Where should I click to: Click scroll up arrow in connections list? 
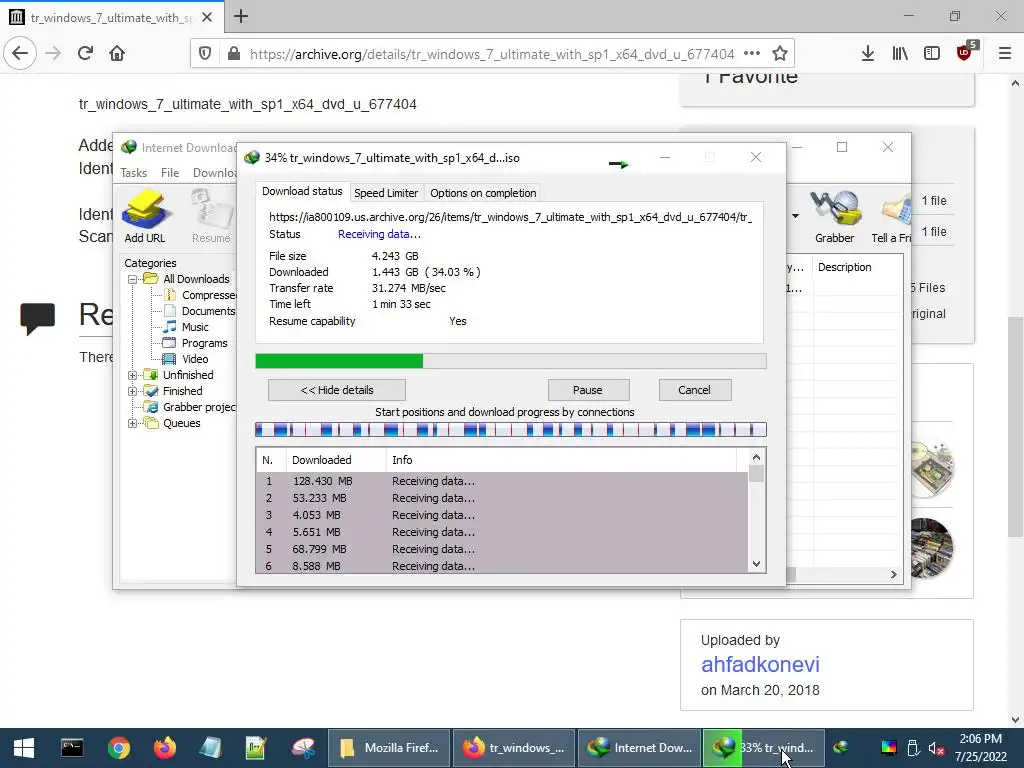(x=756, y=458)
